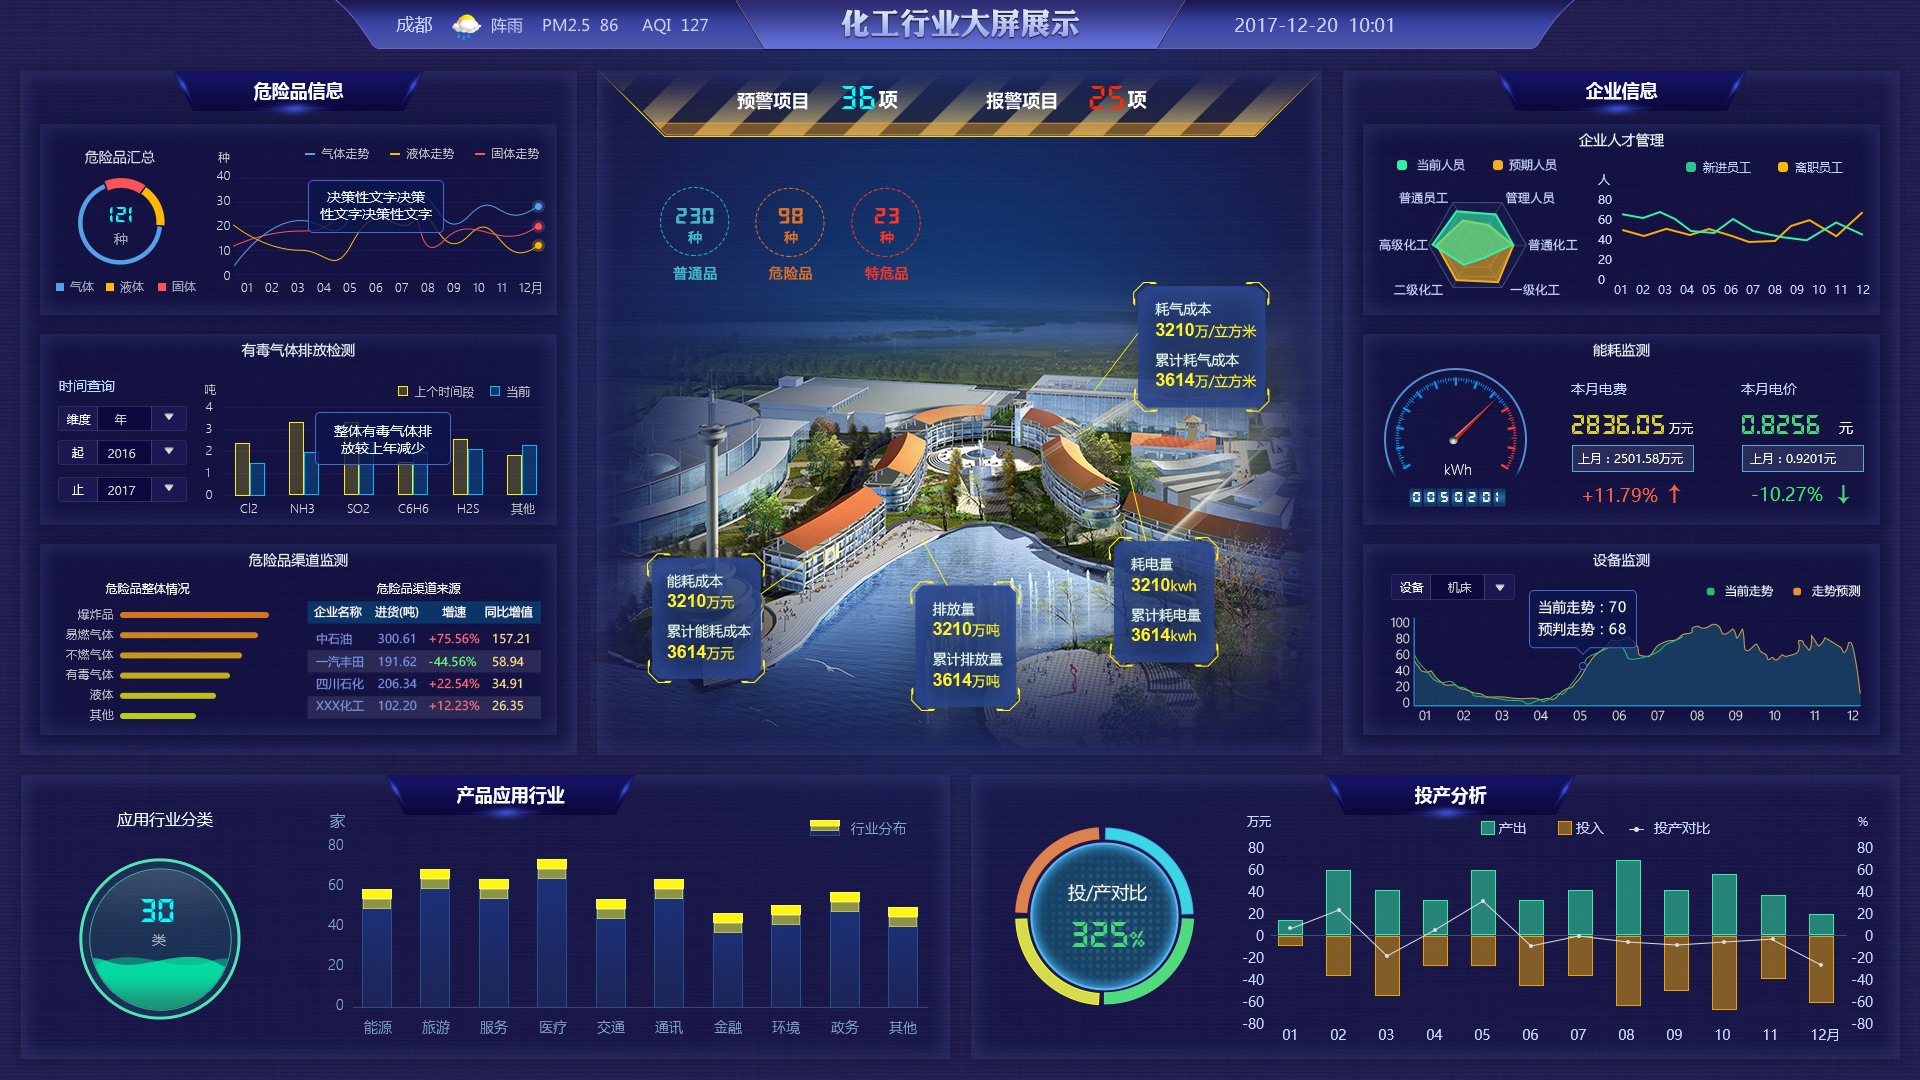Click the 中石油 company name link
Image resolution: width=1920 pixels, height=1080 pixels.
tap(334, 639)
